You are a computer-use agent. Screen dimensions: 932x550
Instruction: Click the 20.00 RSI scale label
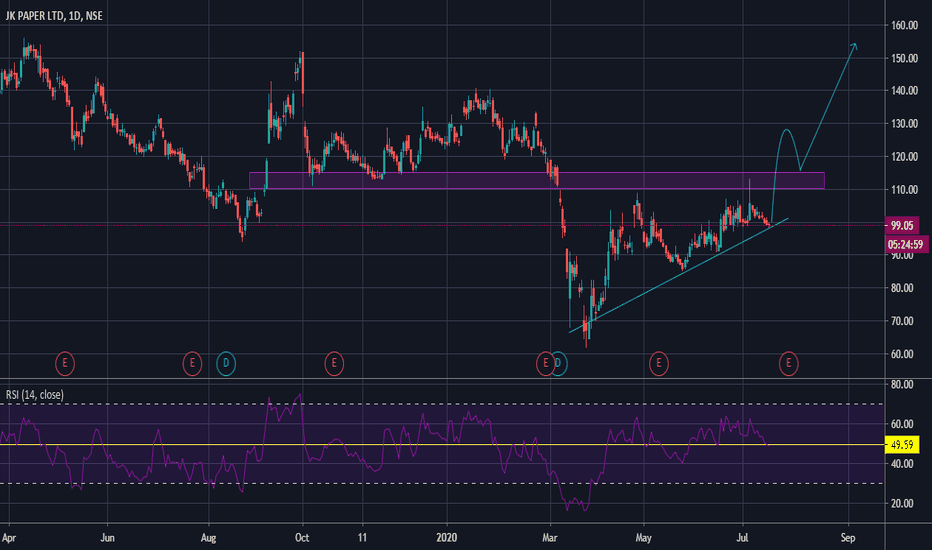(x=902, y=503)
